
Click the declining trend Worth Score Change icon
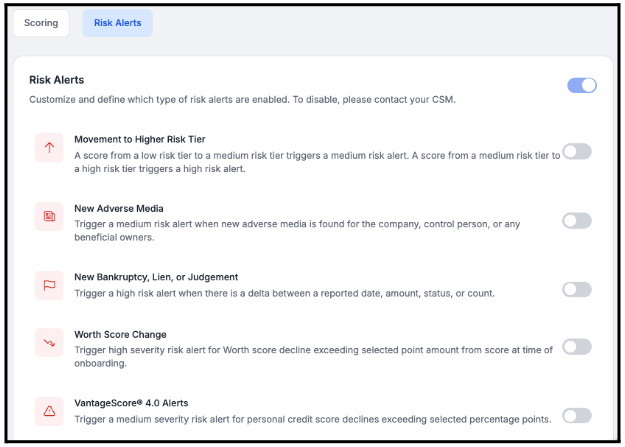(x=49, y=343)
